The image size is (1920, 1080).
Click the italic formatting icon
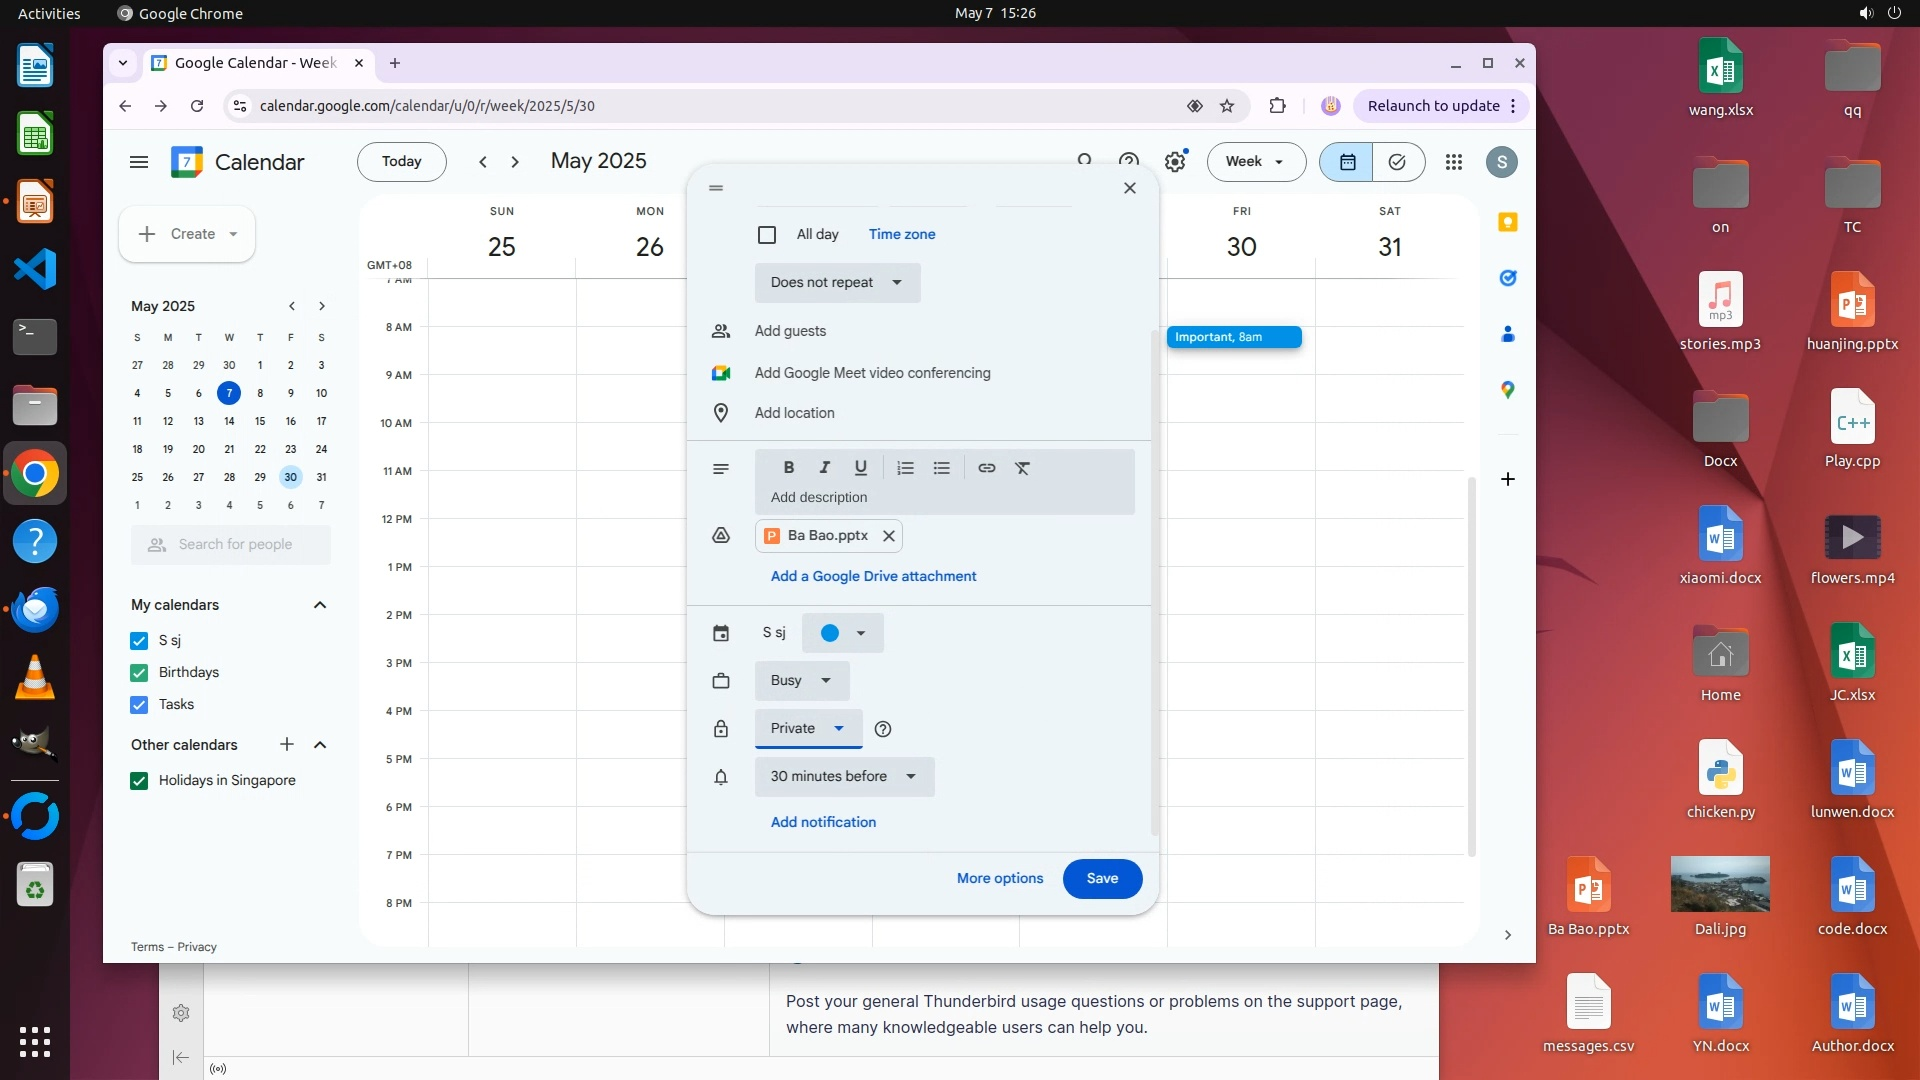click(x=824, y=467)
